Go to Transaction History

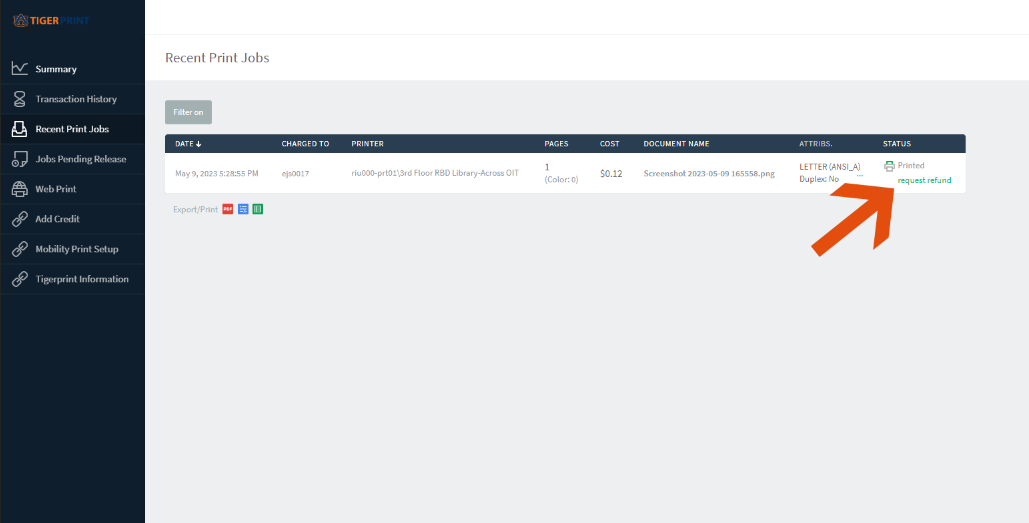pos(76,99)
